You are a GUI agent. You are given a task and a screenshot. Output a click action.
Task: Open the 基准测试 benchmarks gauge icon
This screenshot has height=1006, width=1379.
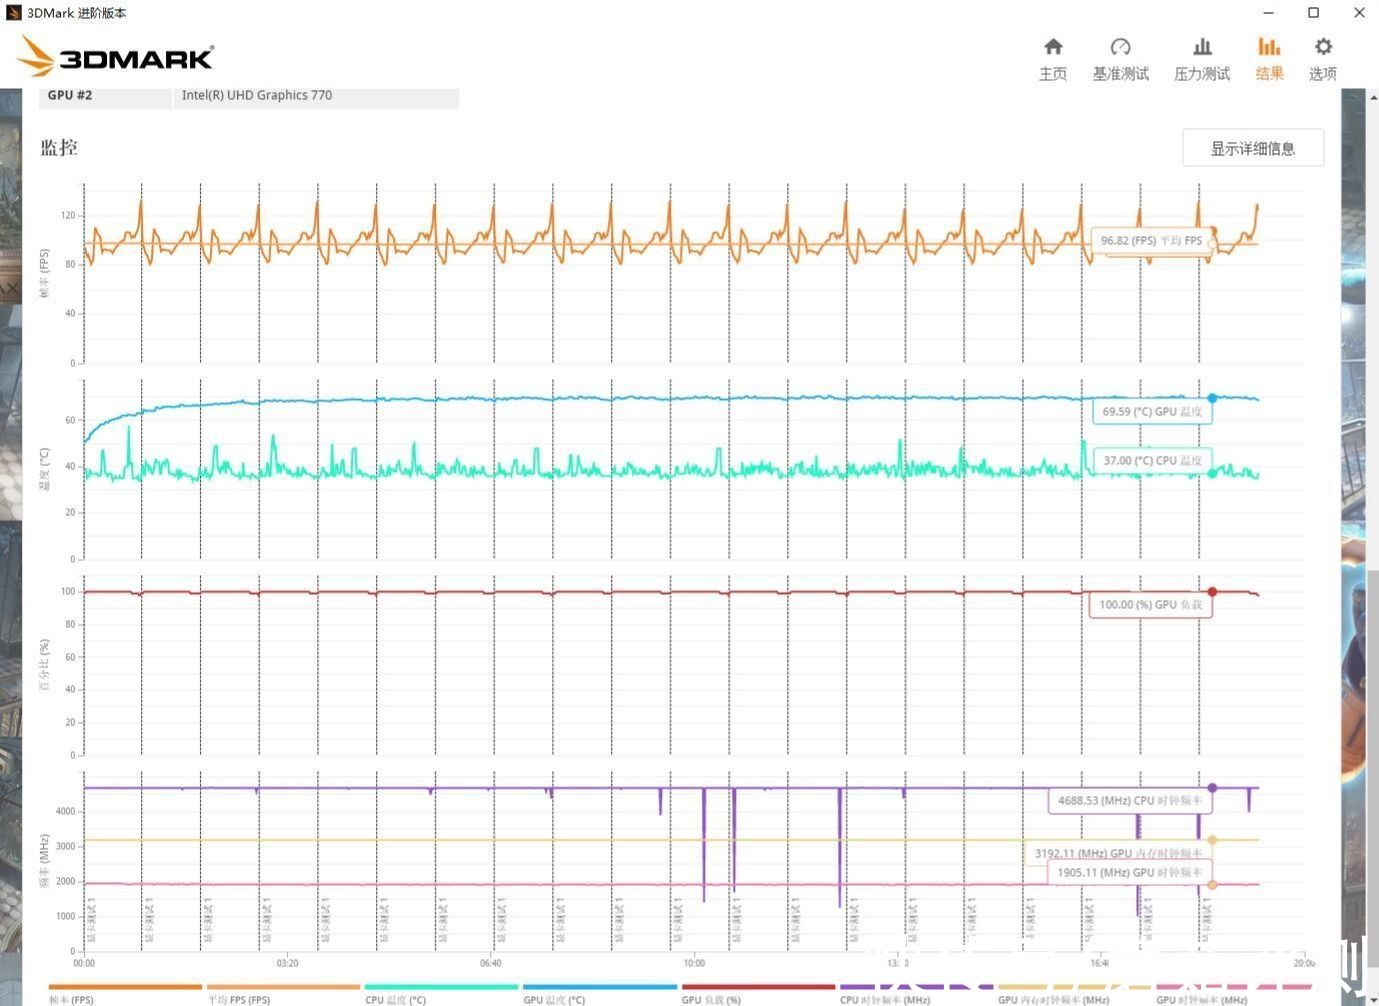tap(1120, 47)
